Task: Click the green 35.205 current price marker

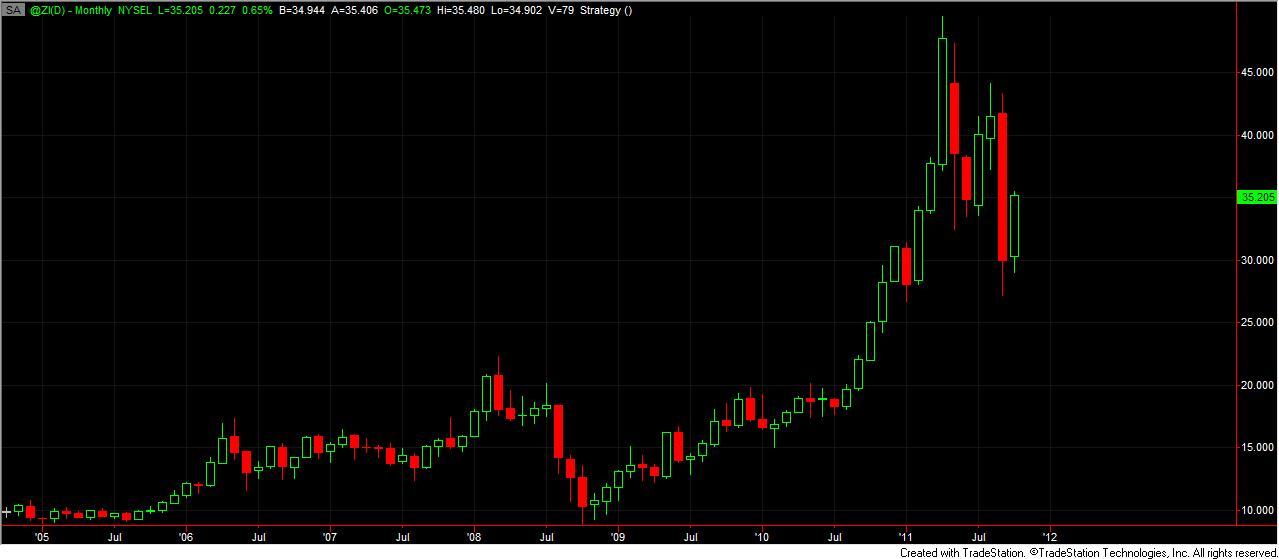Action: pos(1255,198)
